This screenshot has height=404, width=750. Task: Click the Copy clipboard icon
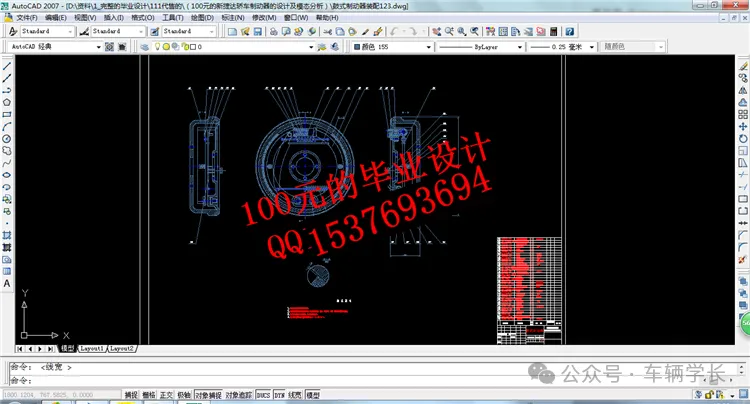tap(340, 32)
